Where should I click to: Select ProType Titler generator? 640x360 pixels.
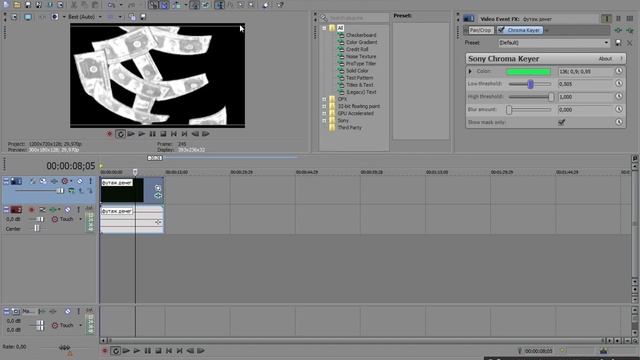[361, 64]
